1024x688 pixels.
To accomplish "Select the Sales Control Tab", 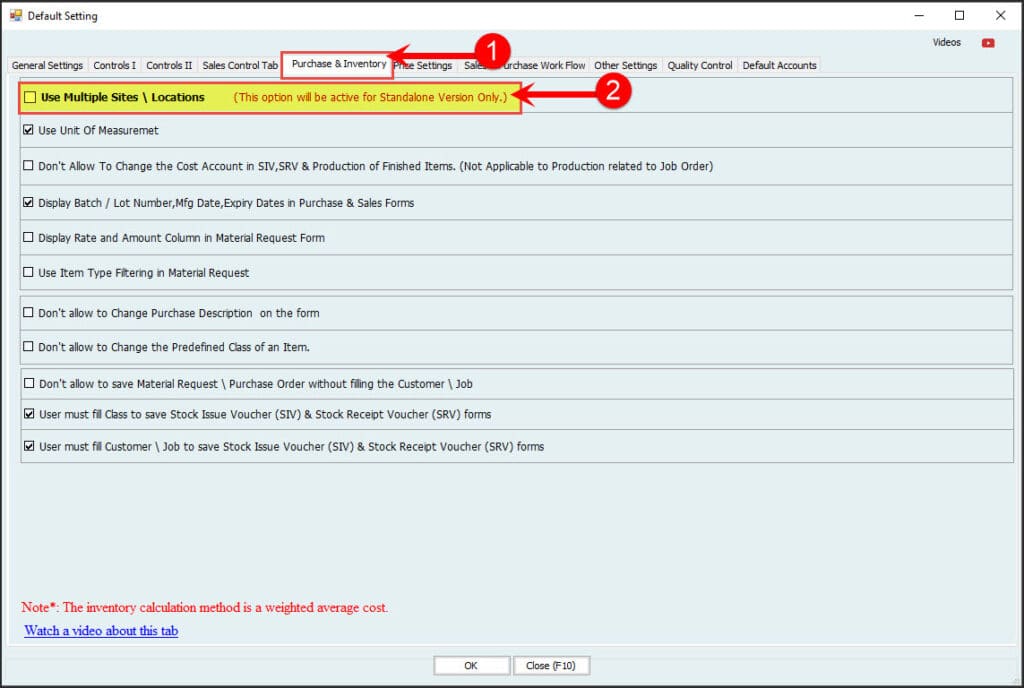I will [240, 66].
